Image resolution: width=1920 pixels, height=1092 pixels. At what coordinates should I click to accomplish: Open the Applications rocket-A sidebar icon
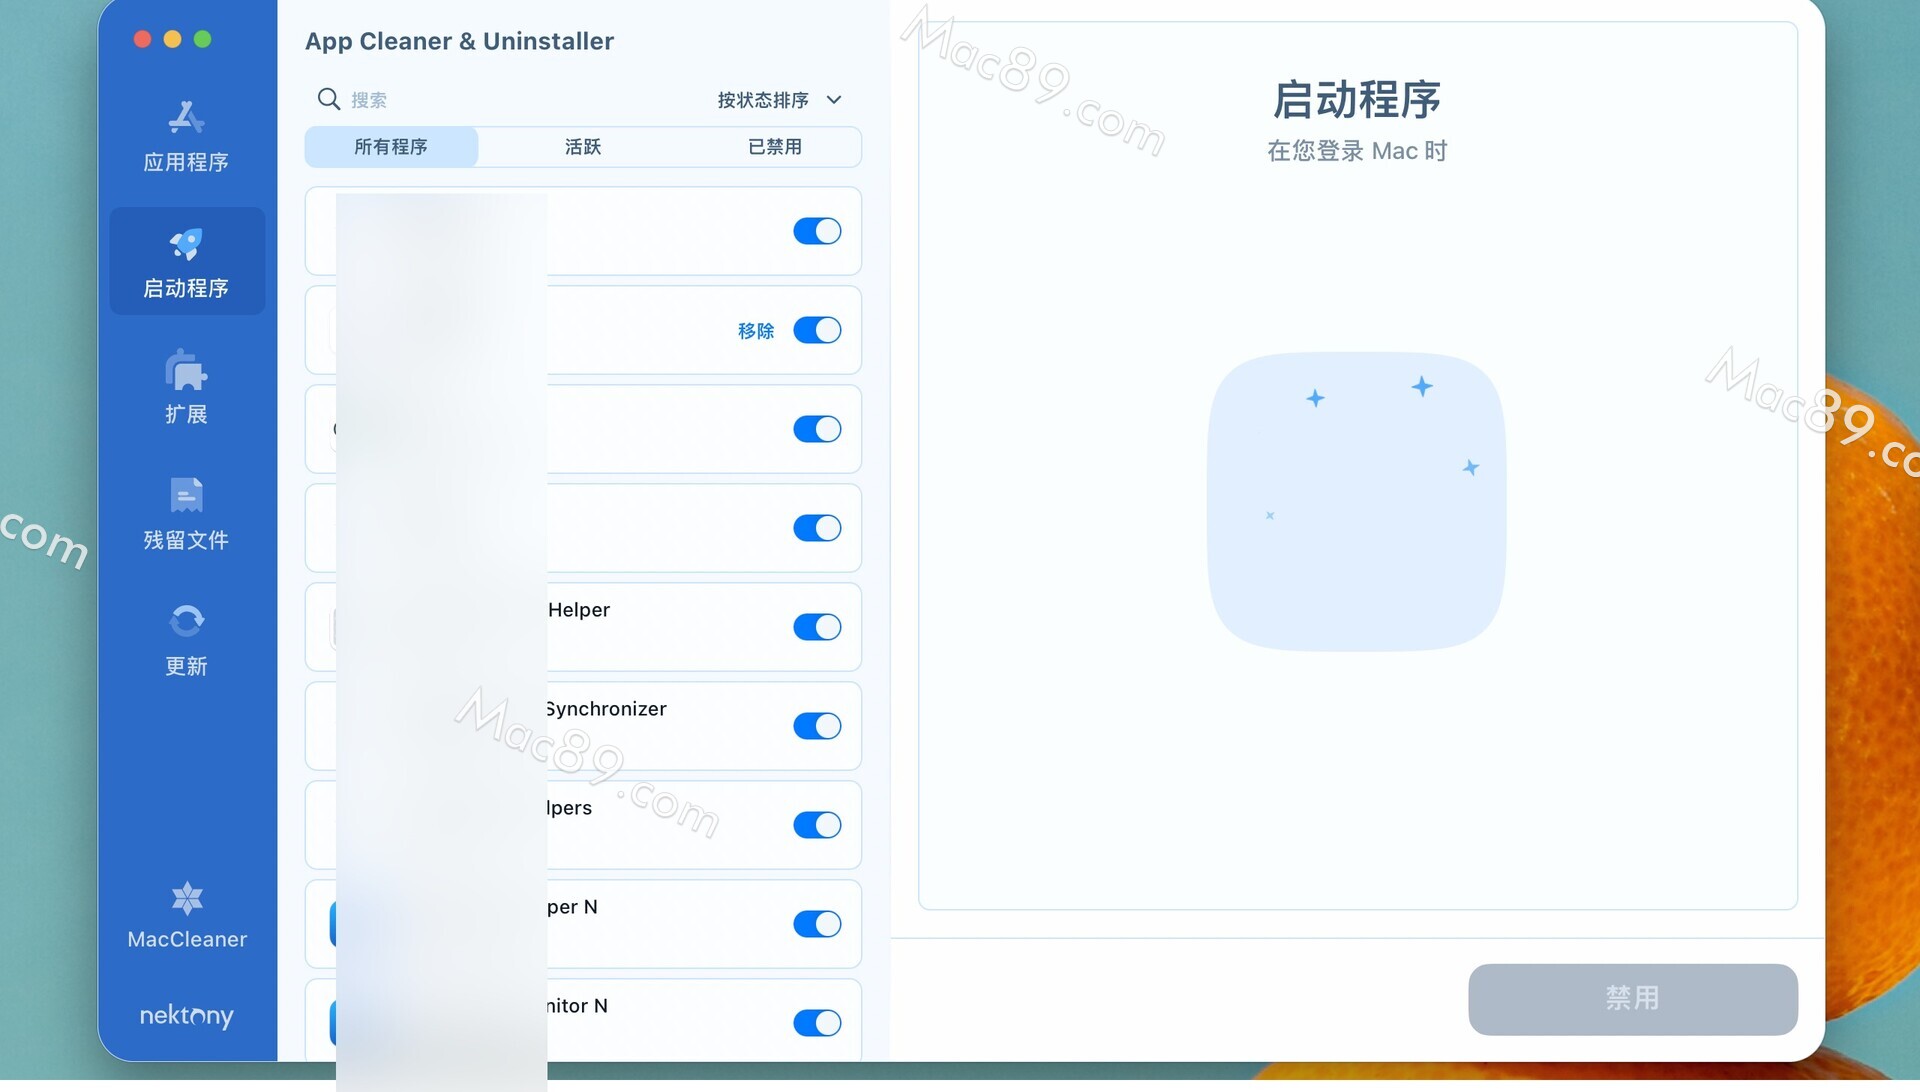186,119
